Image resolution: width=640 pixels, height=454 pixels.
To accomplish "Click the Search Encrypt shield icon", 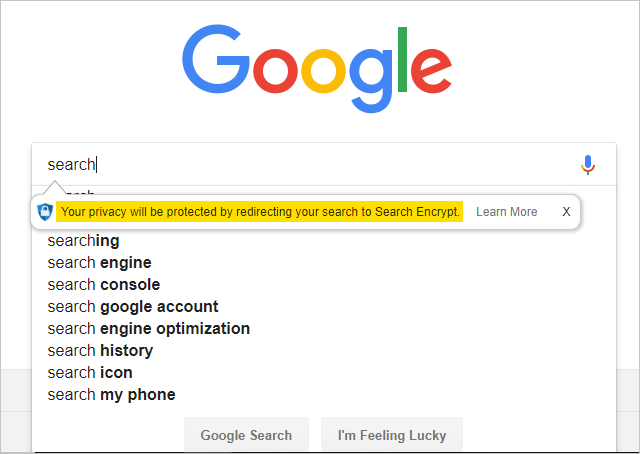I will pos(45,212).
